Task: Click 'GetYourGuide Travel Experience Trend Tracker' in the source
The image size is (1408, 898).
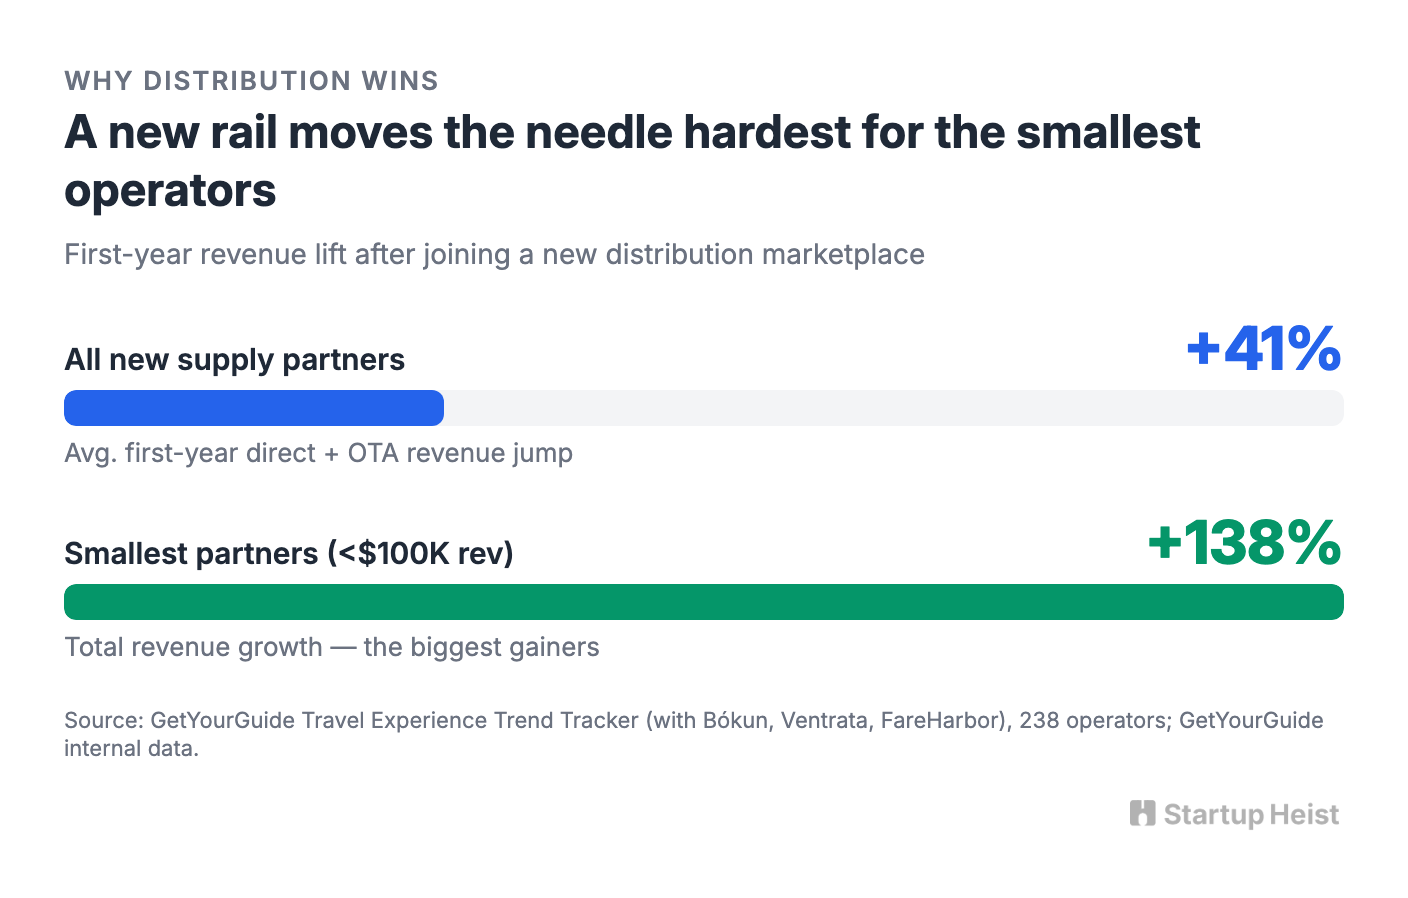Action: [394, 720]
